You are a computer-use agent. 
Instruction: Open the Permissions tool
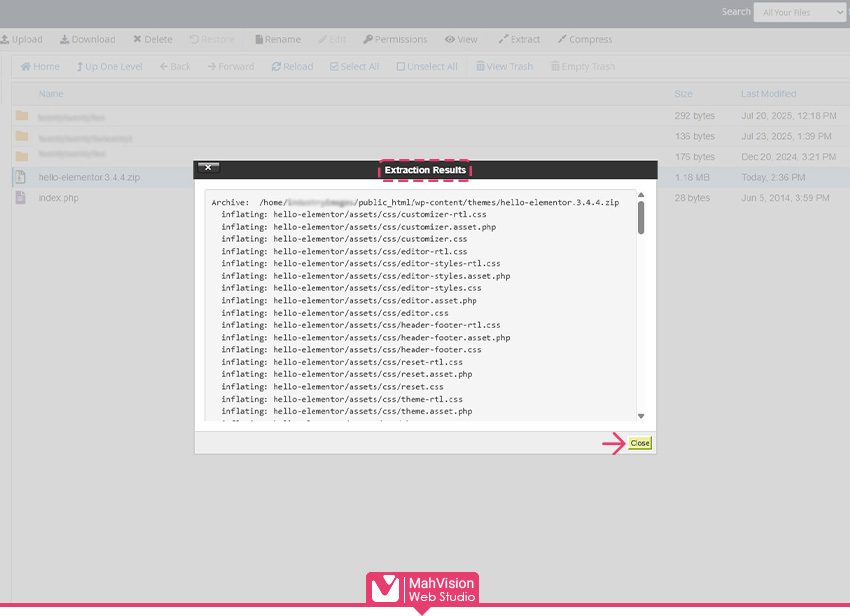[394, 40]
